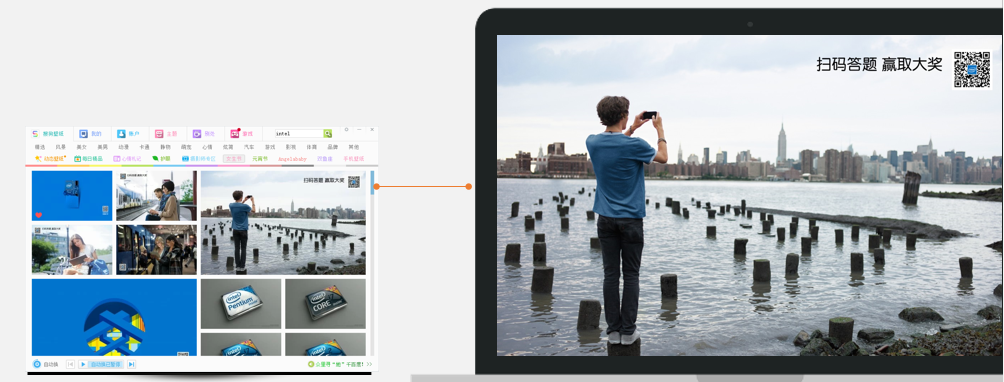Skip to the next wallpaper
Screen dimensions: 1004x382
pos(131,364)
